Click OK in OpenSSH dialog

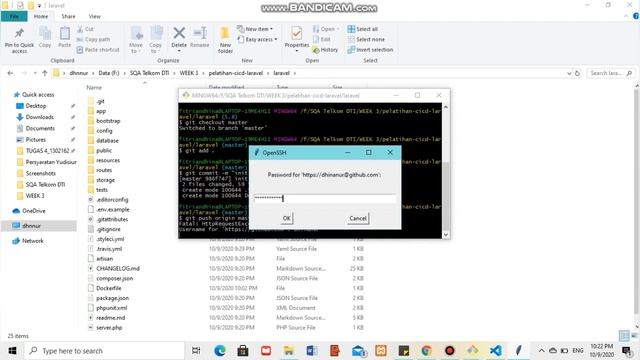[287, 218]
